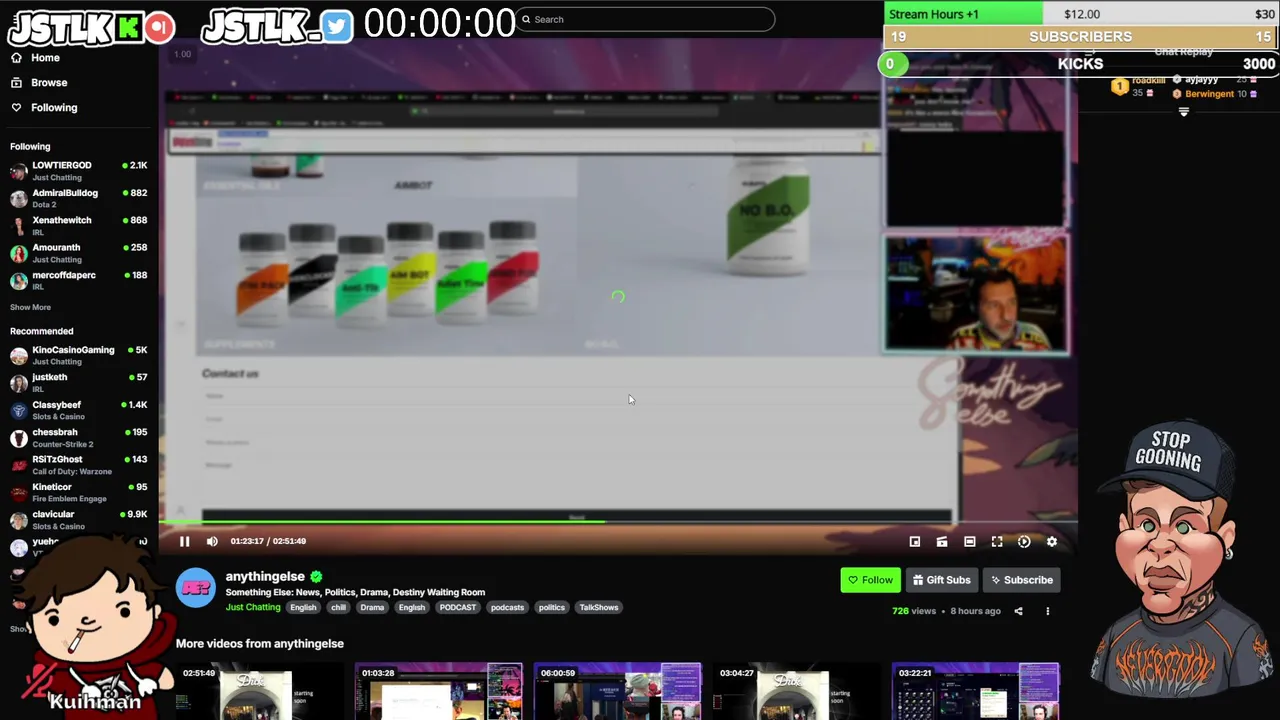Open LOWTIERGOD channel
Screen dimensions: 1280x720
[x=78, y=171]
